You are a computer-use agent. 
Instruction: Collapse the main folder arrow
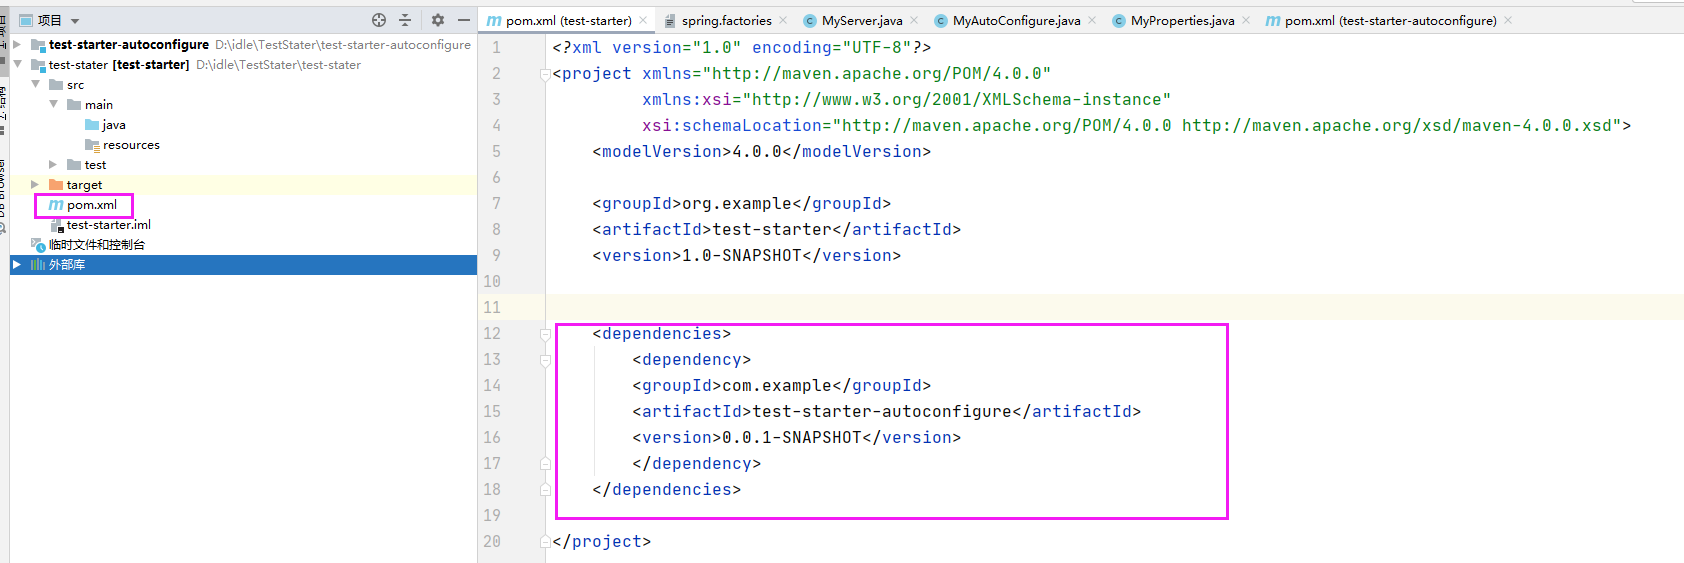pos(54,105)
